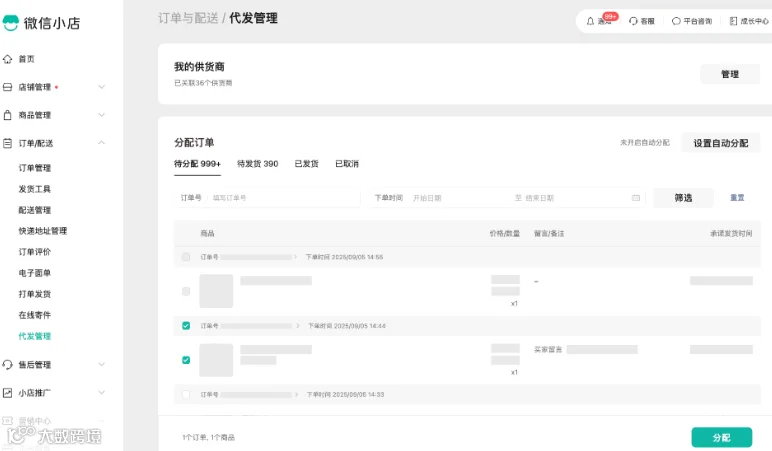Click the 小店推广 chart icon in sidebar

[x=7, y=393]
